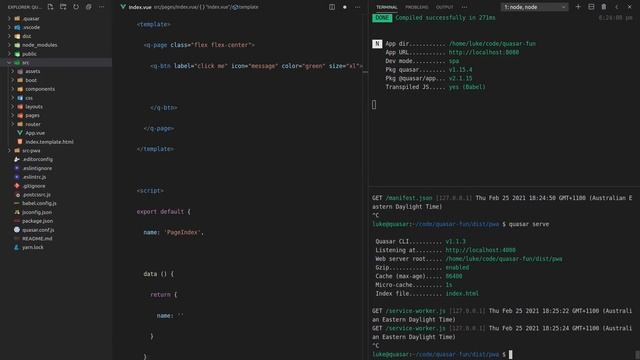Switch to the PROBLEMS tab
Screen dimensions: 640x360
[417, 7]
